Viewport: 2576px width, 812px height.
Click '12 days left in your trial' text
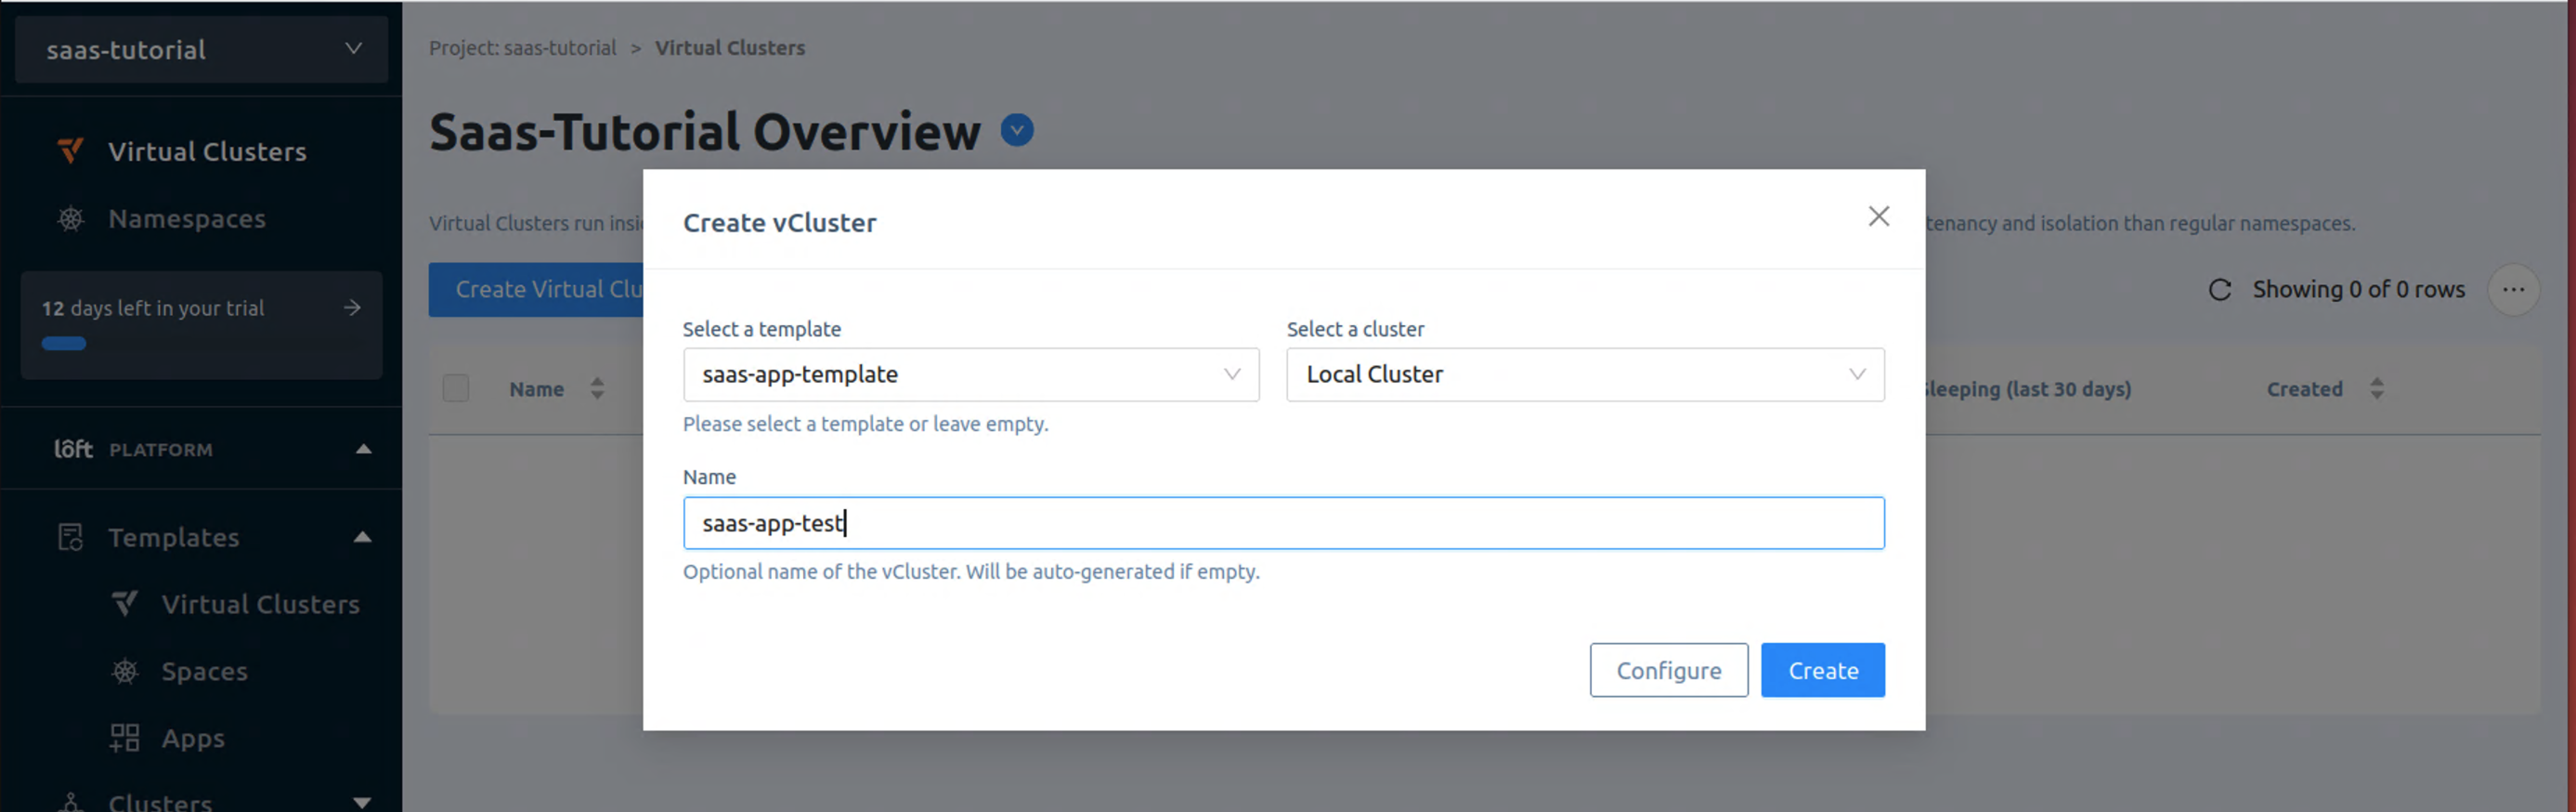[153, 308]
